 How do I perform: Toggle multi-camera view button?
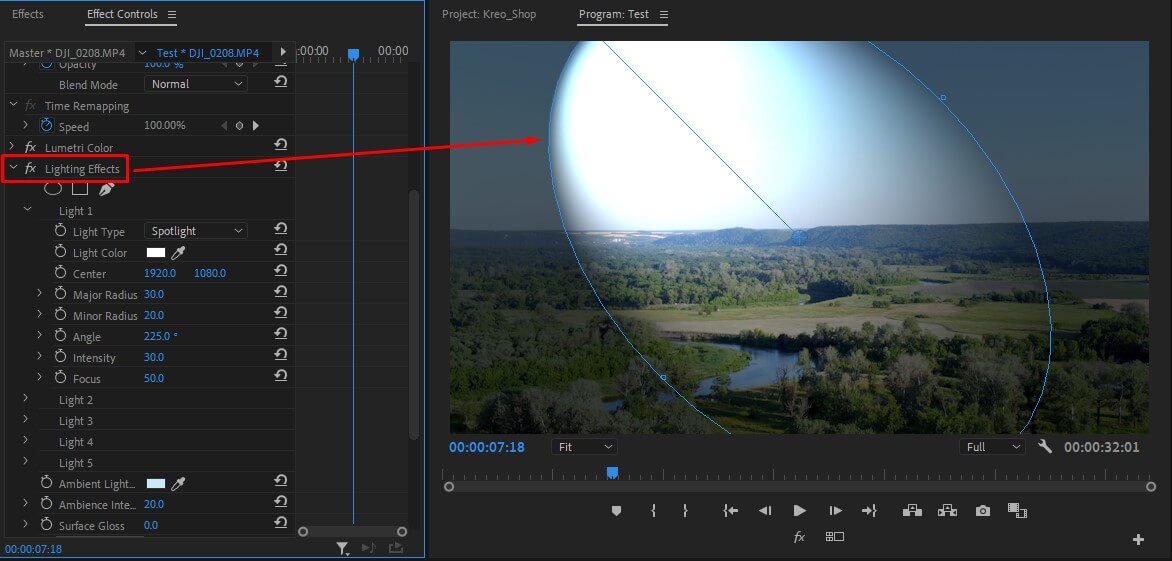(835, 536)
